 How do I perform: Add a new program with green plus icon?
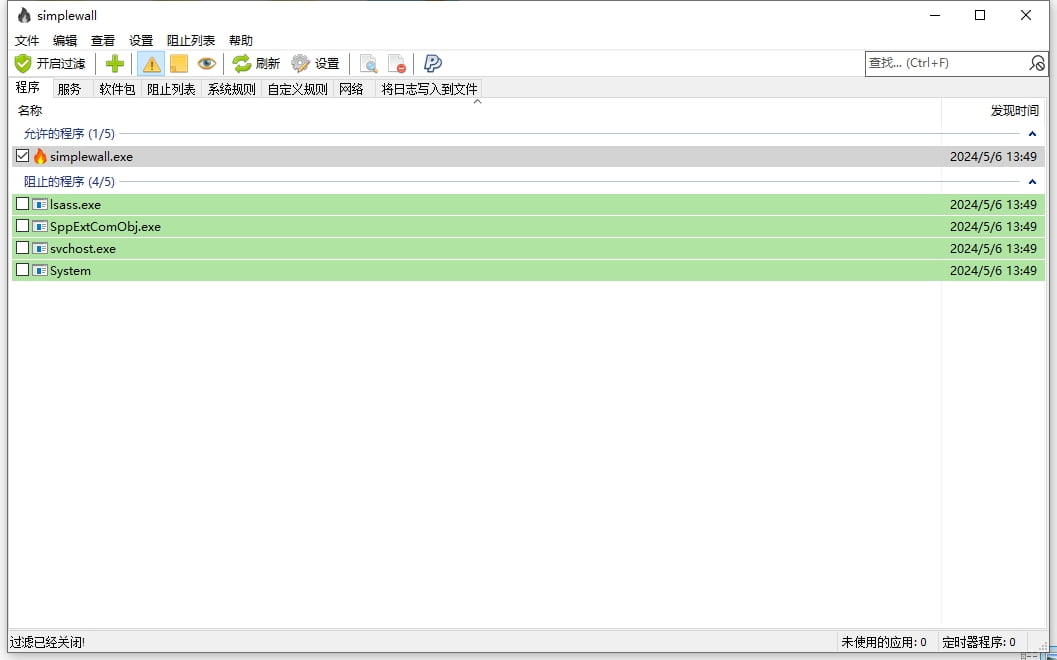[115, 63]
